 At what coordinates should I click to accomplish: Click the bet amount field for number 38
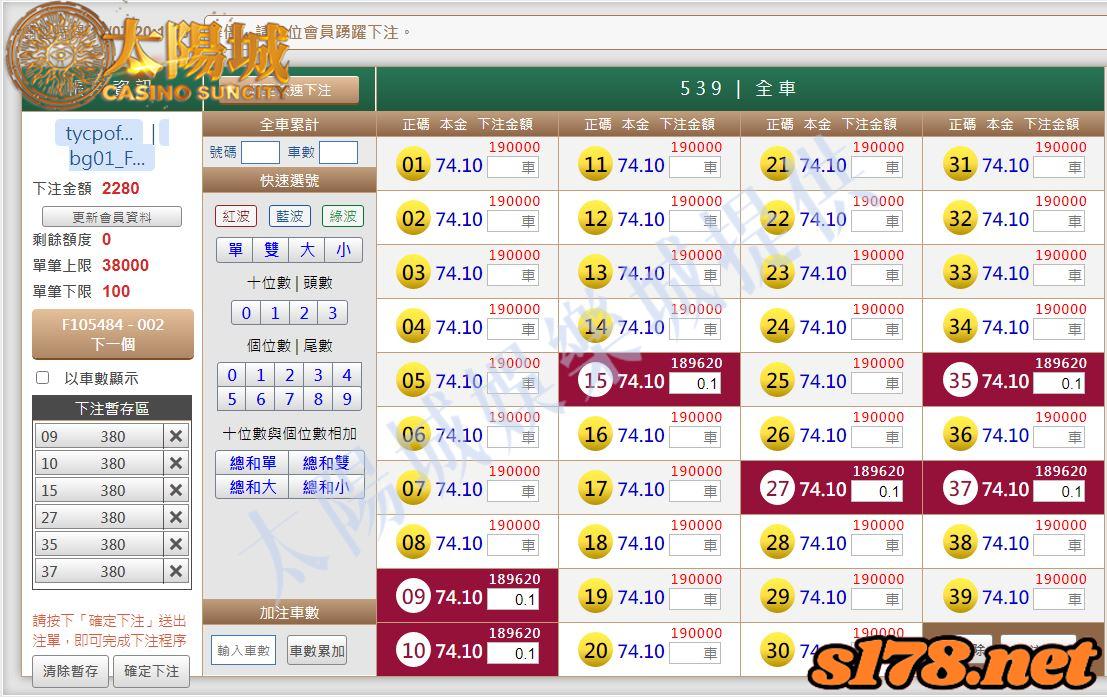[1060, 545]
